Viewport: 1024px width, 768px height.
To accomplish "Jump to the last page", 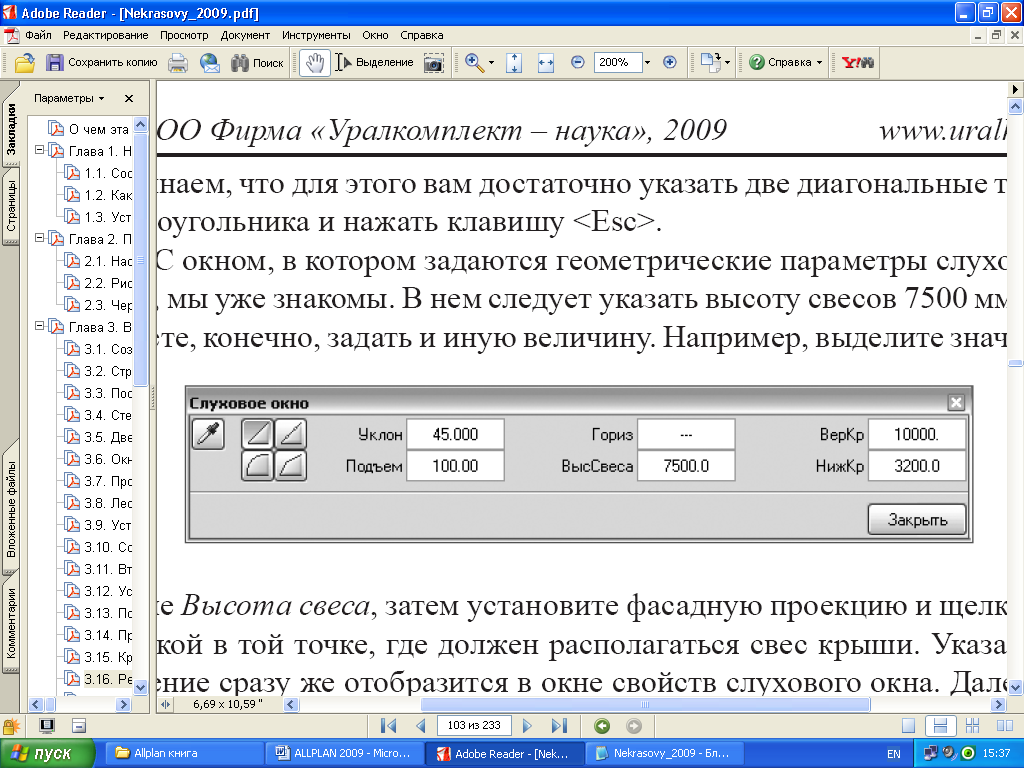I will (x=560, y=726).
